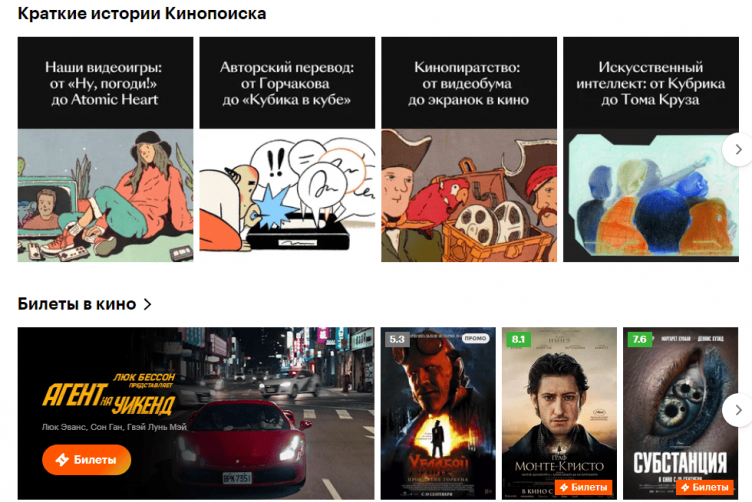Click the 5.3 rating badge on Хеллбой poster
This screenshot has height=502, width=752.
(397, 339)
